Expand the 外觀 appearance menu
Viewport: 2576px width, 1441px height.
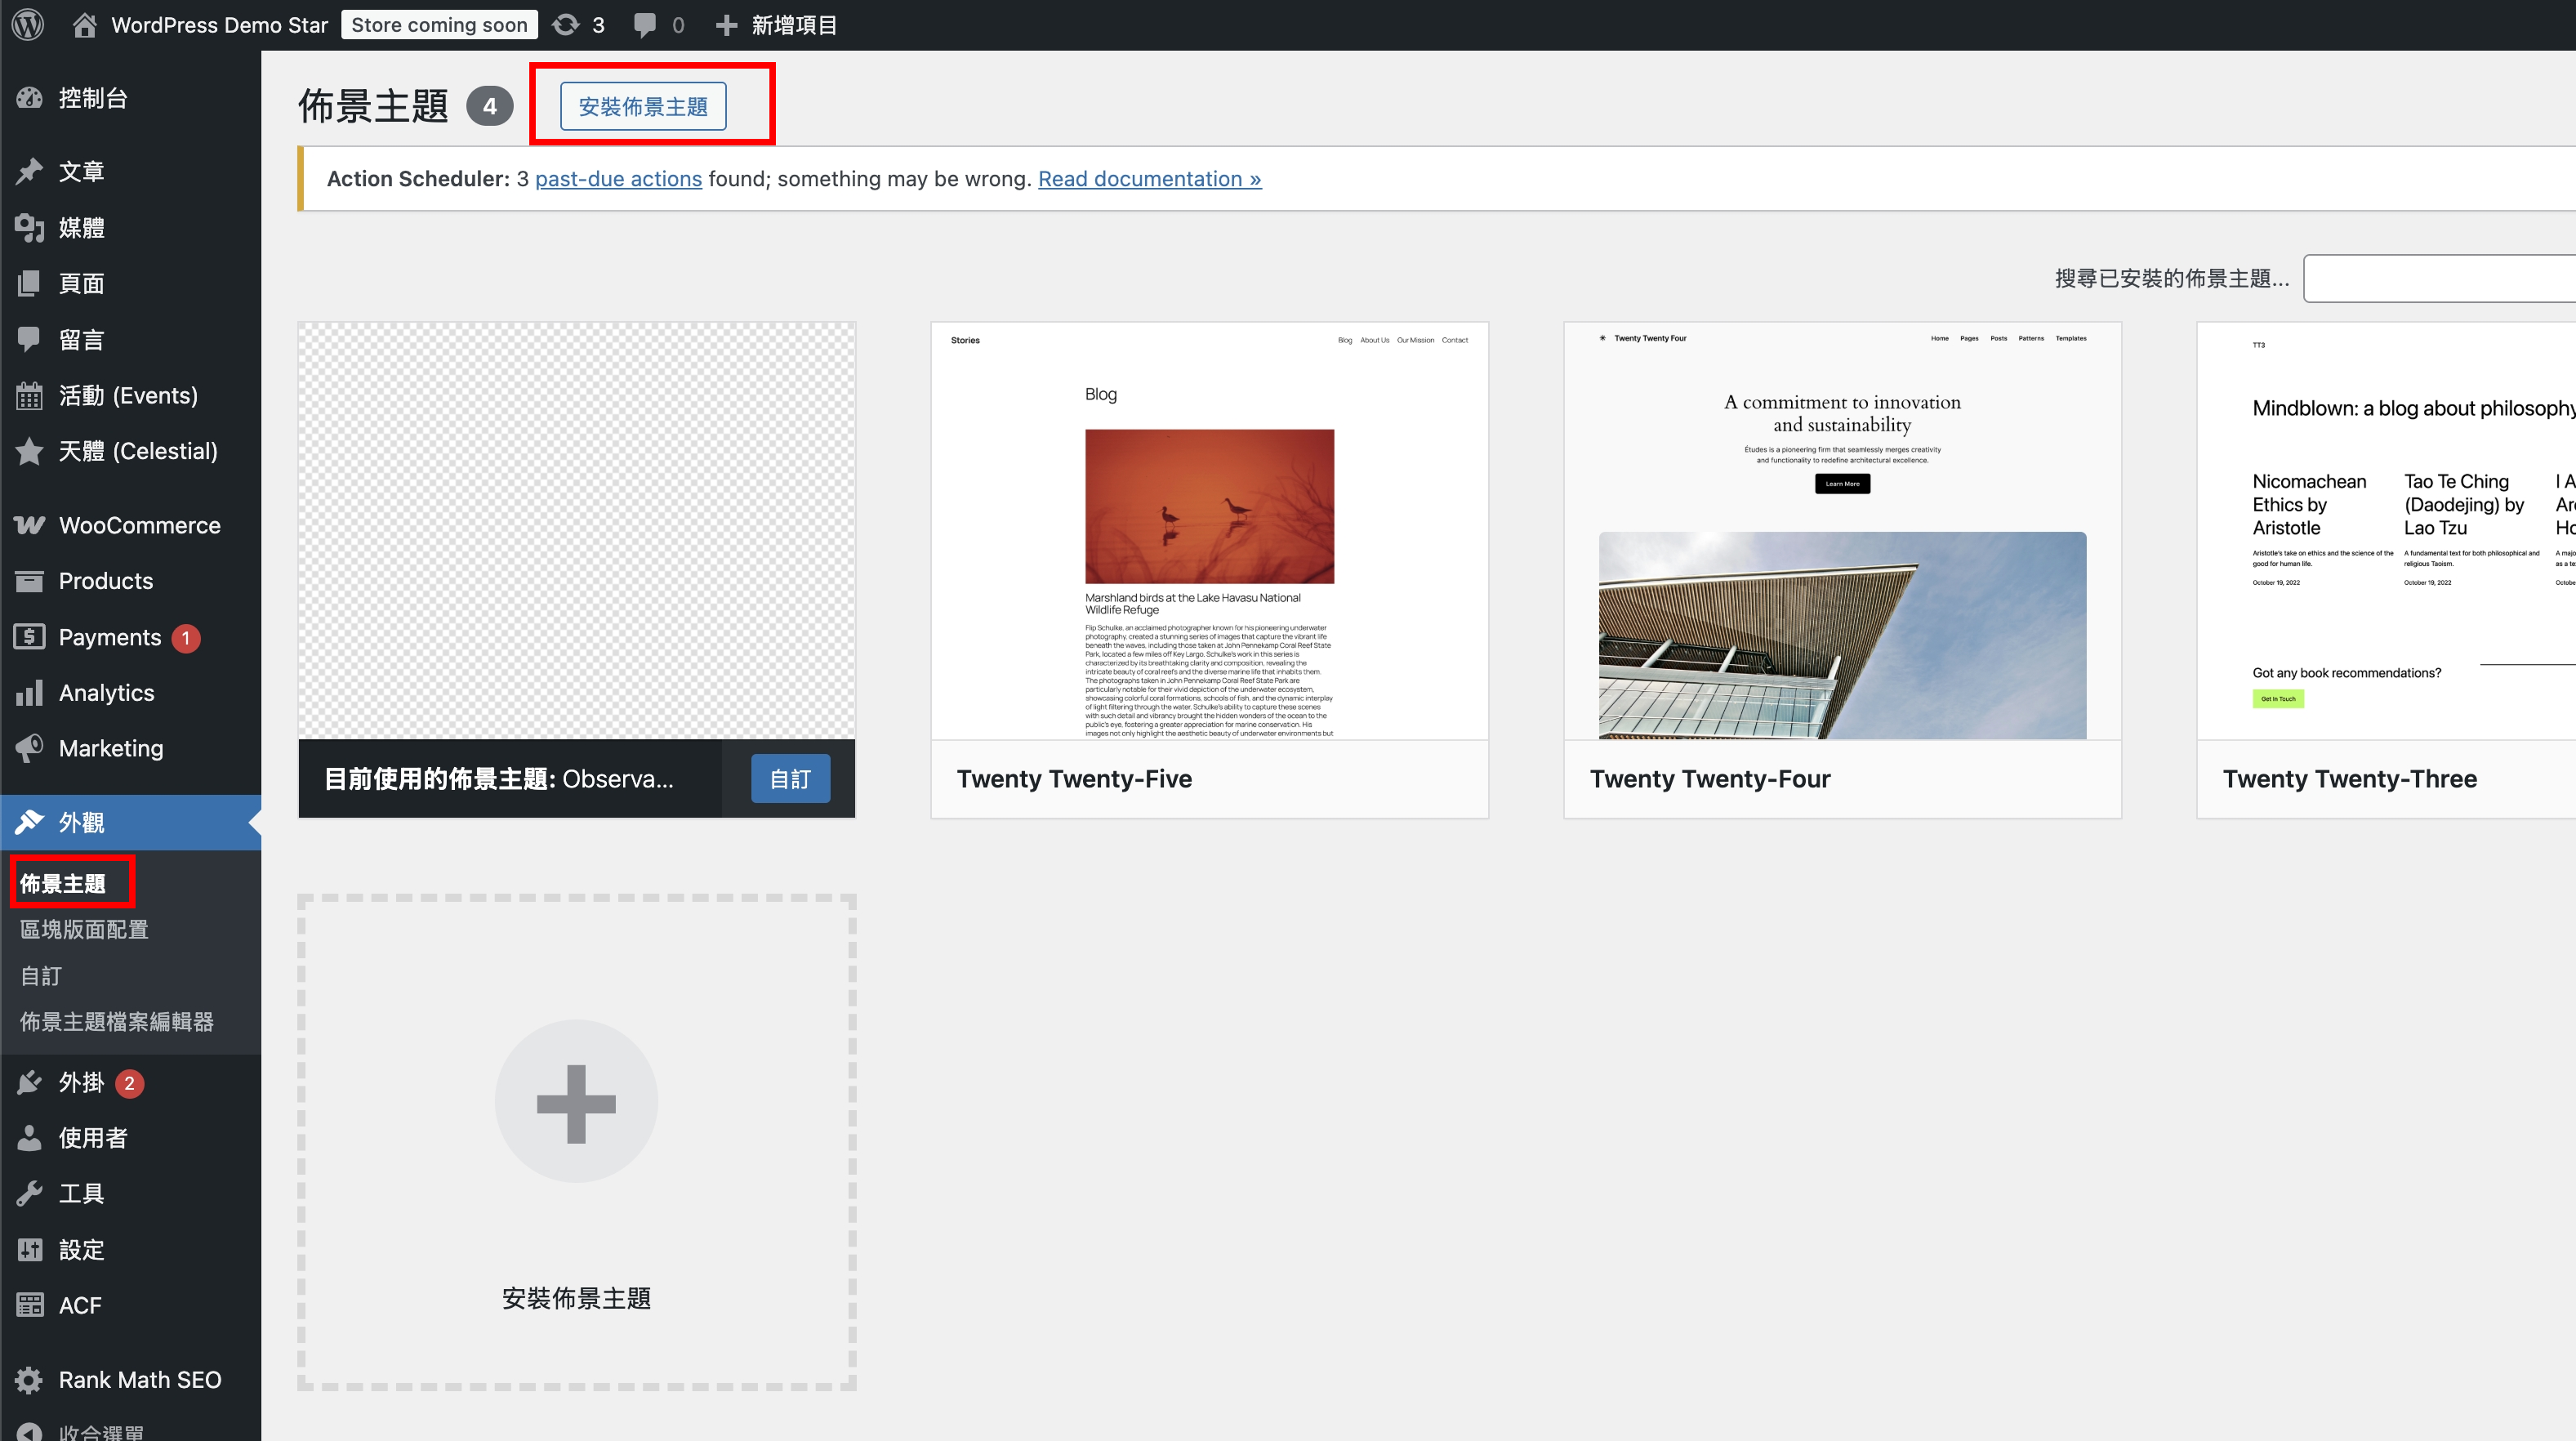(81, 822)
